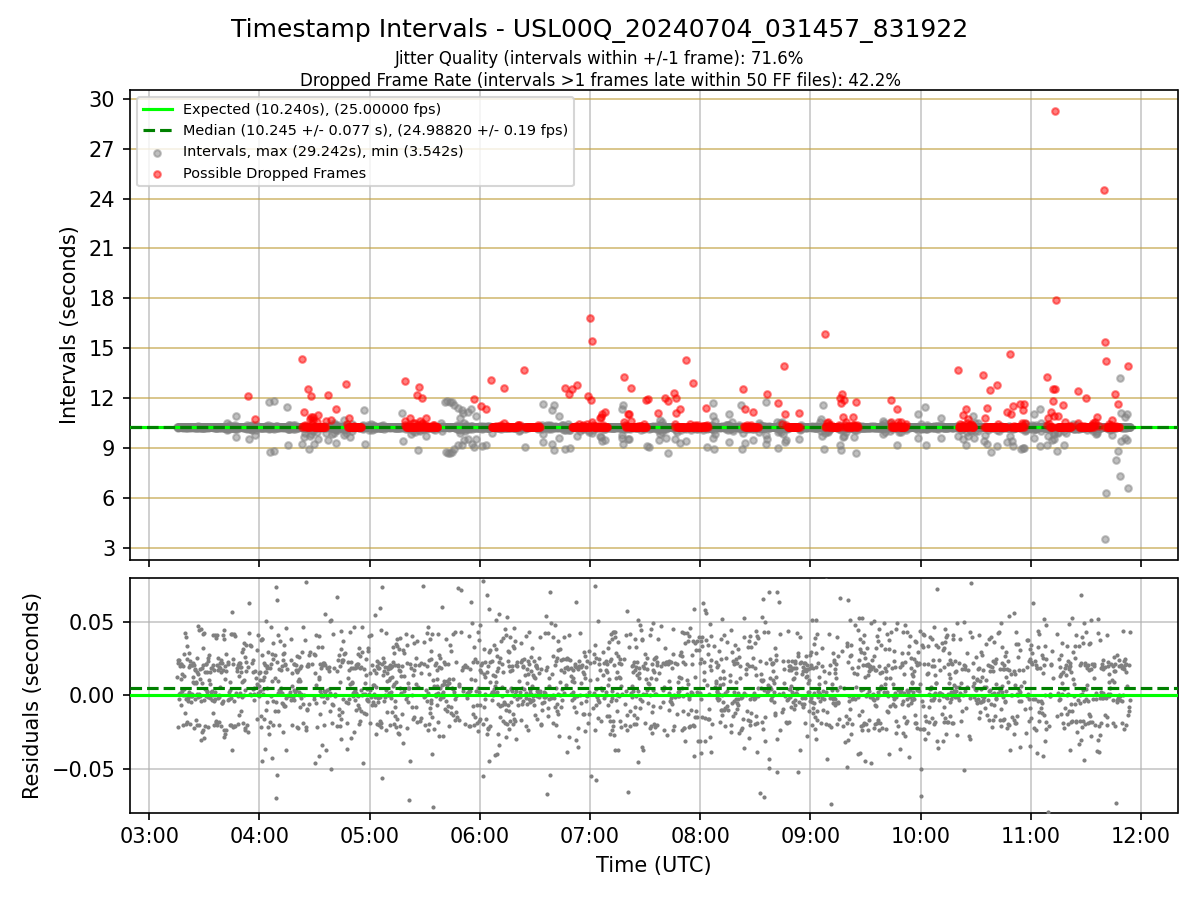Click the 27 tick on the intervals axis
This screenshot has width=1200, height=900.
pos(101,149)
